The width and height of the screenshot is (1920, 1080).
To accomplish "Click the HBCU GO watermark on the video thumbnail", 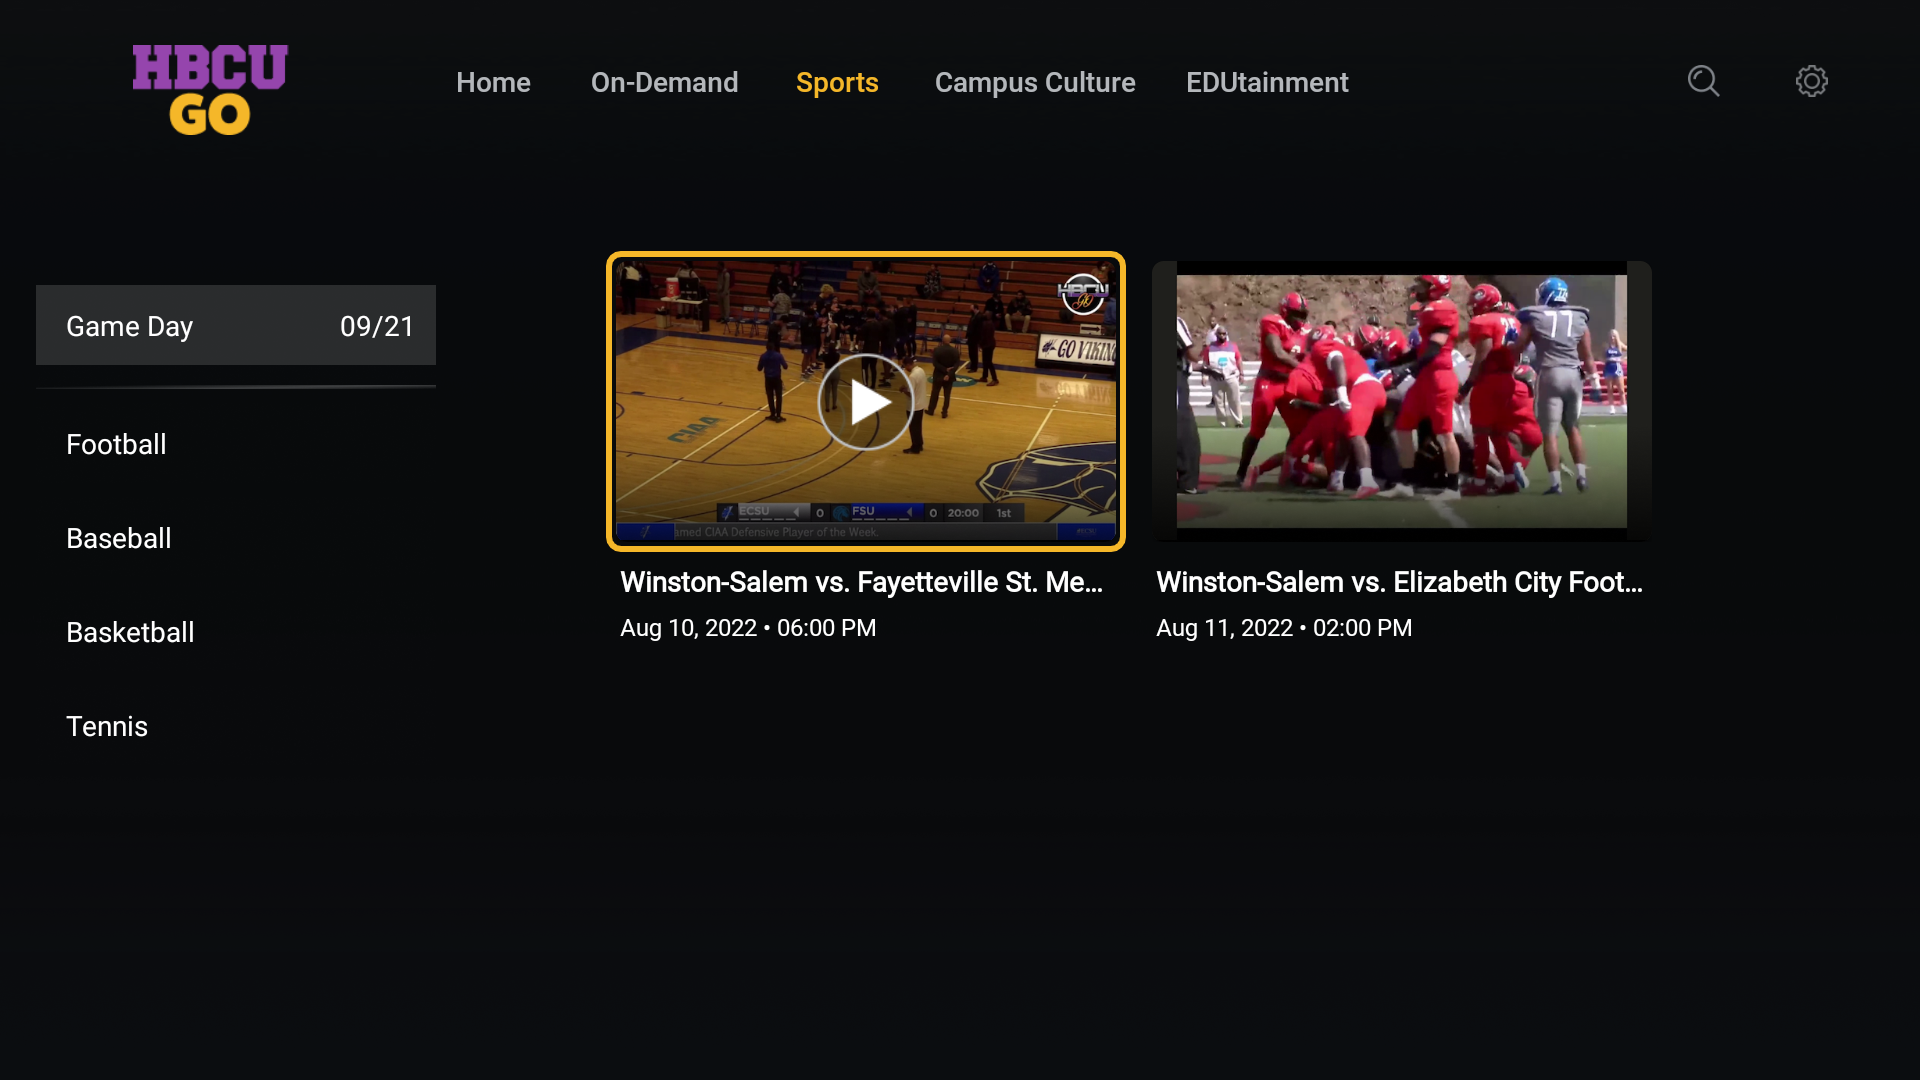I will [1083, 293].
